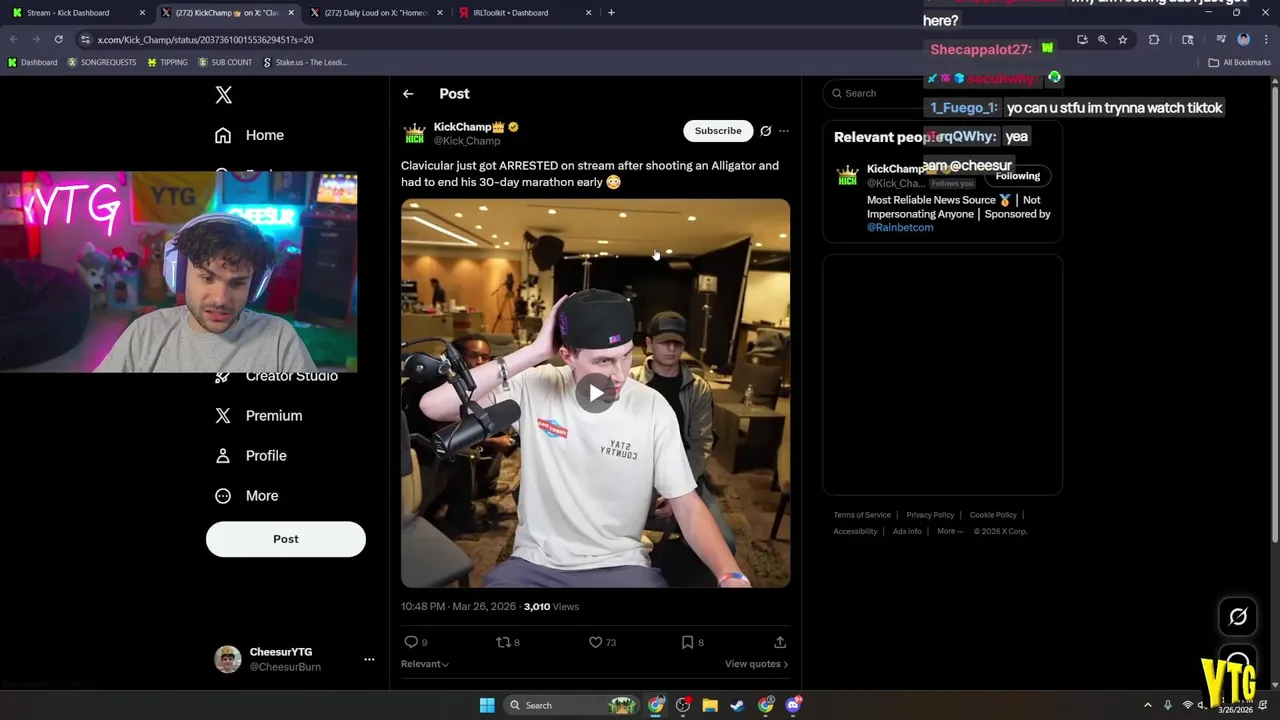The height and width of the screenshot is (720, 1280).
Task: Click the share icon on the post
Action: (780, 642)
